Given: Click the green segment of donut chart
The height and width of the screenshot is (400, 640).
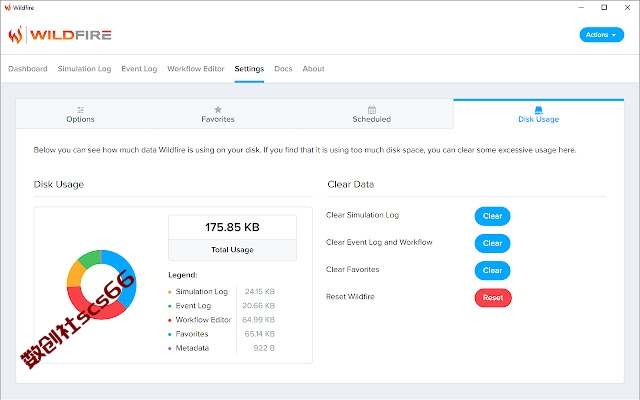Looking at the screenshot, I should [90, 258].
